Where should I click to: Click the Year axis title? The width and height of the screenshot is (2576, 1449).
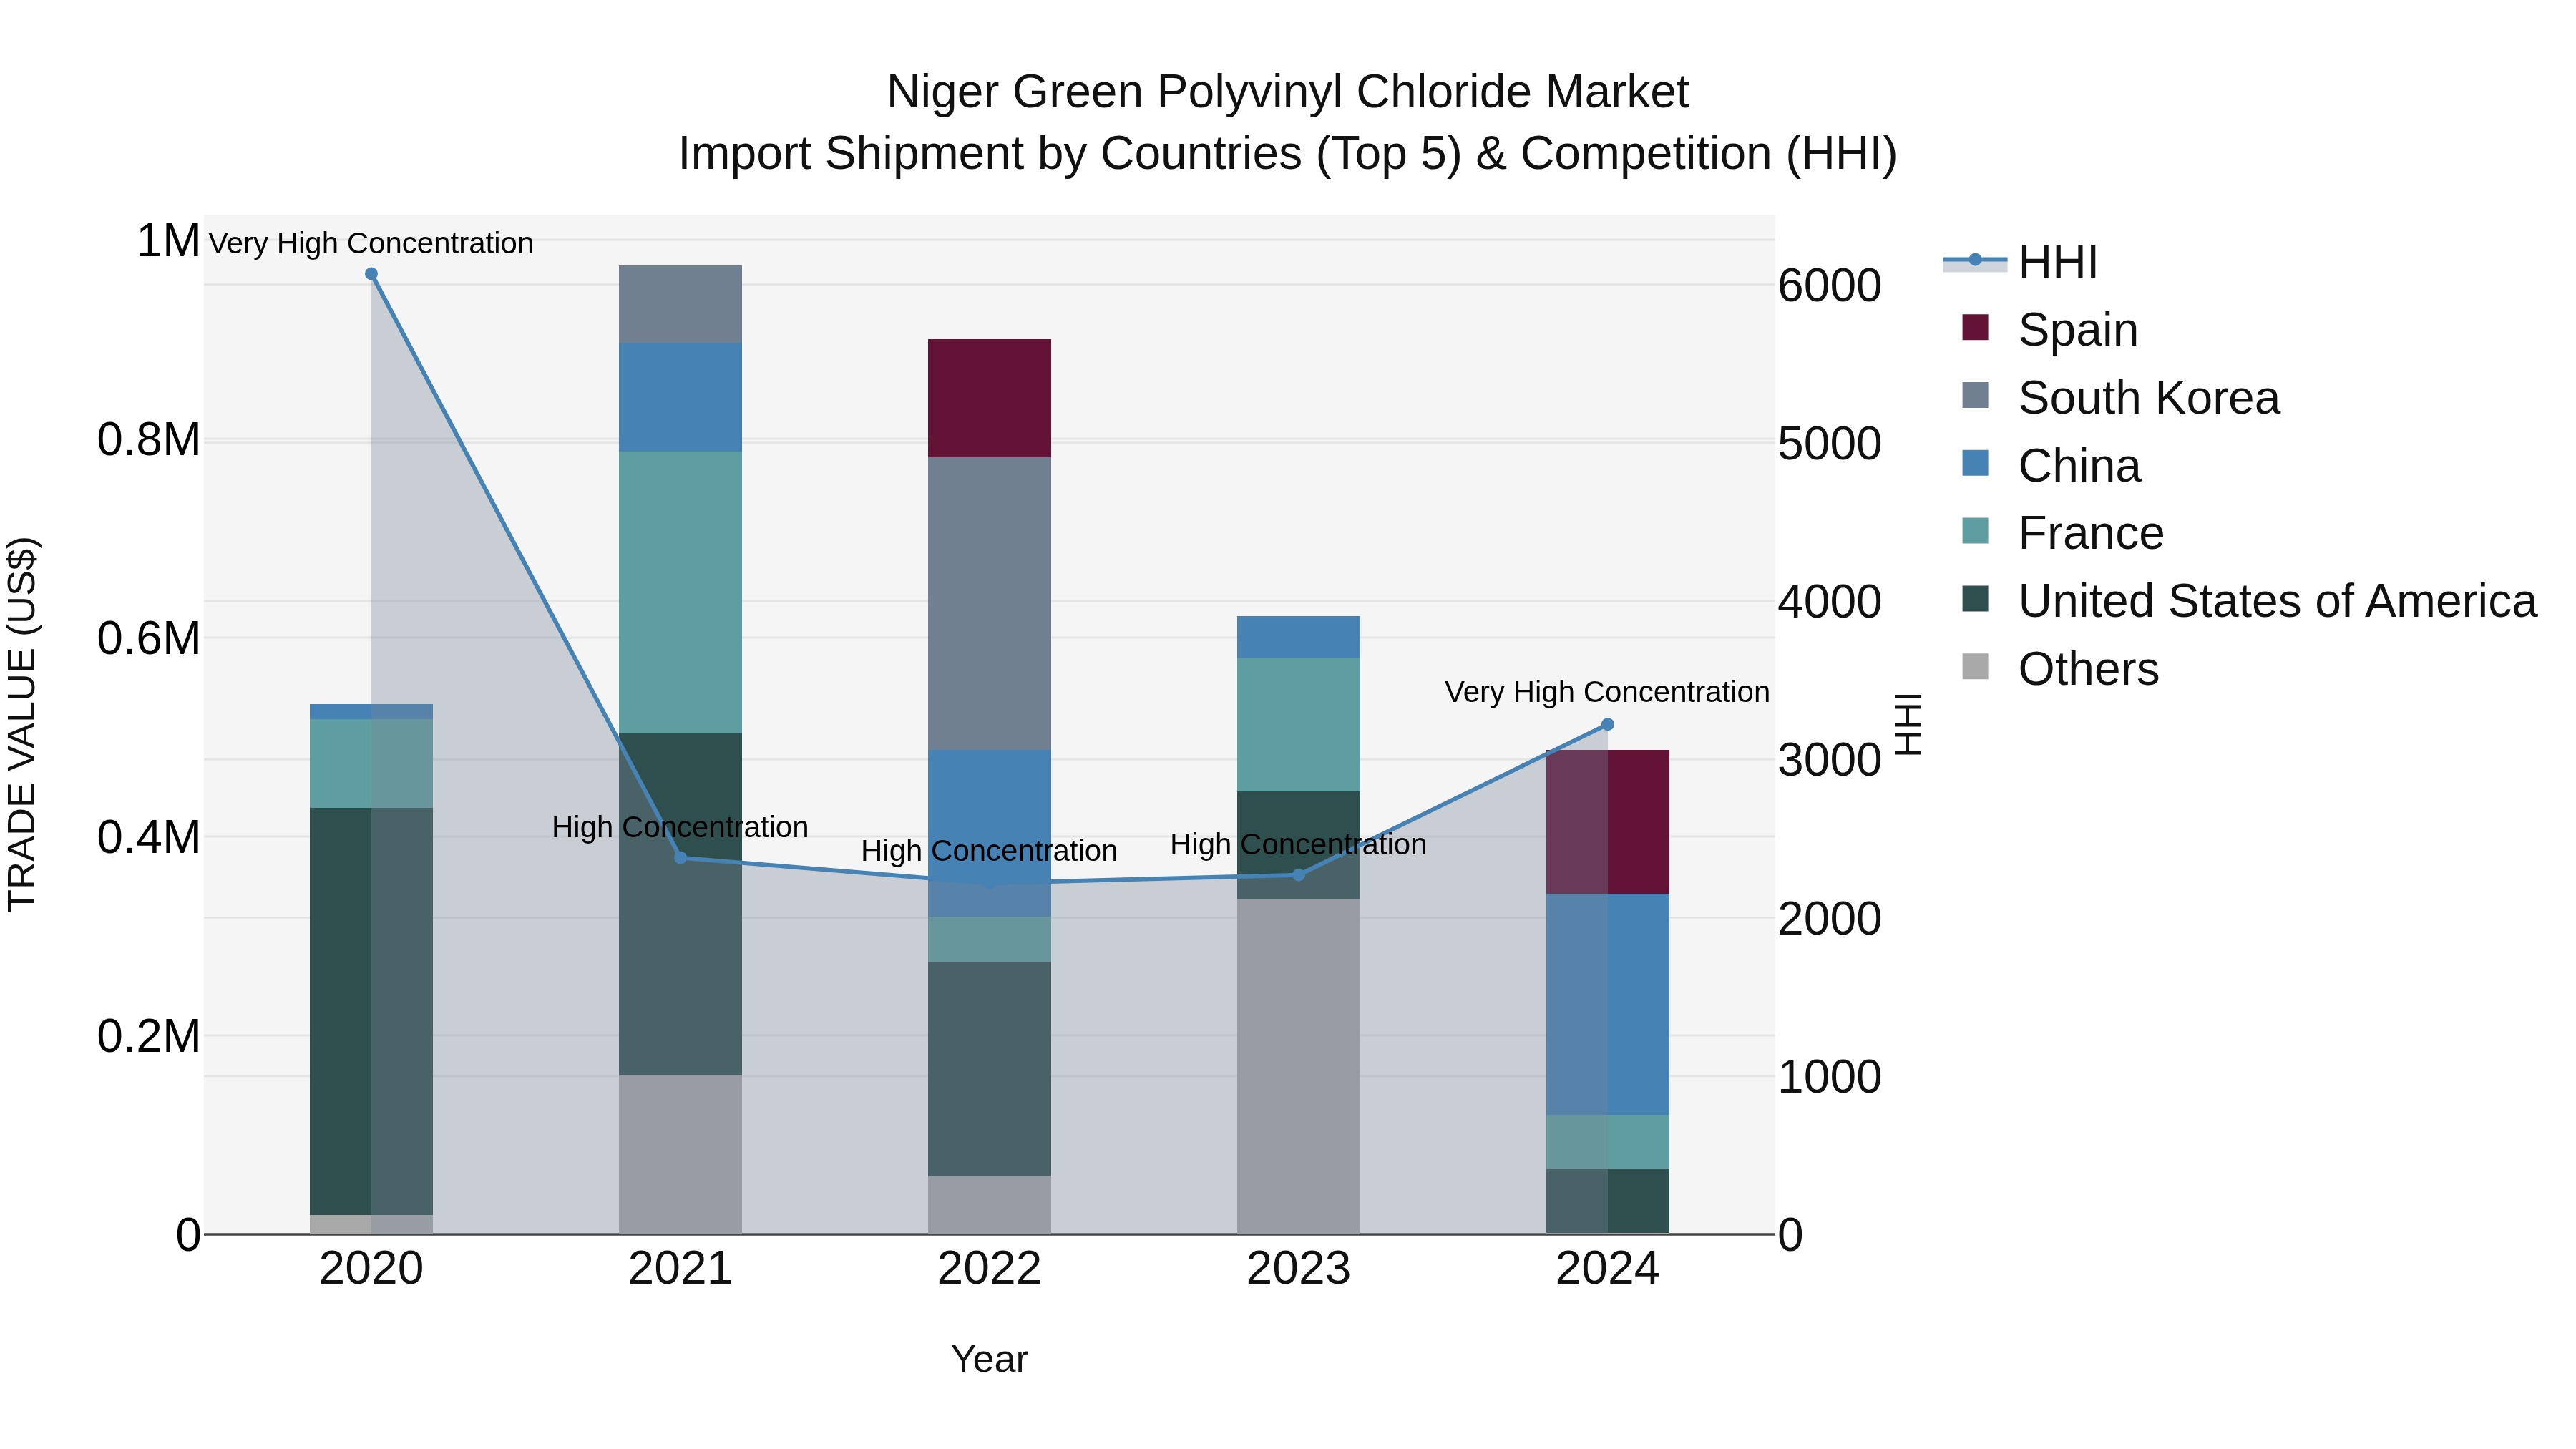pyautogui.click(x=989, y=1359)
